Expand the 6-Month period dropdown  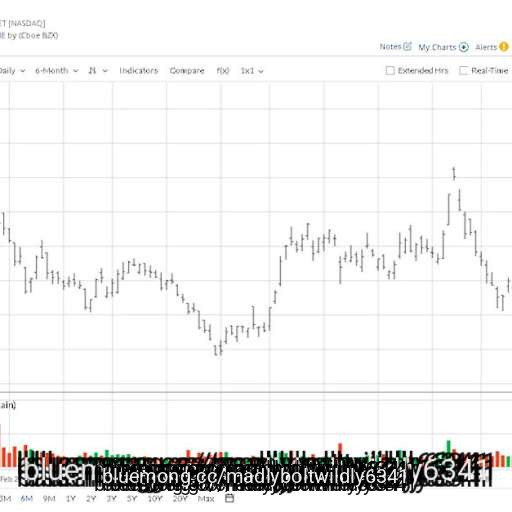tap(57, 71)
